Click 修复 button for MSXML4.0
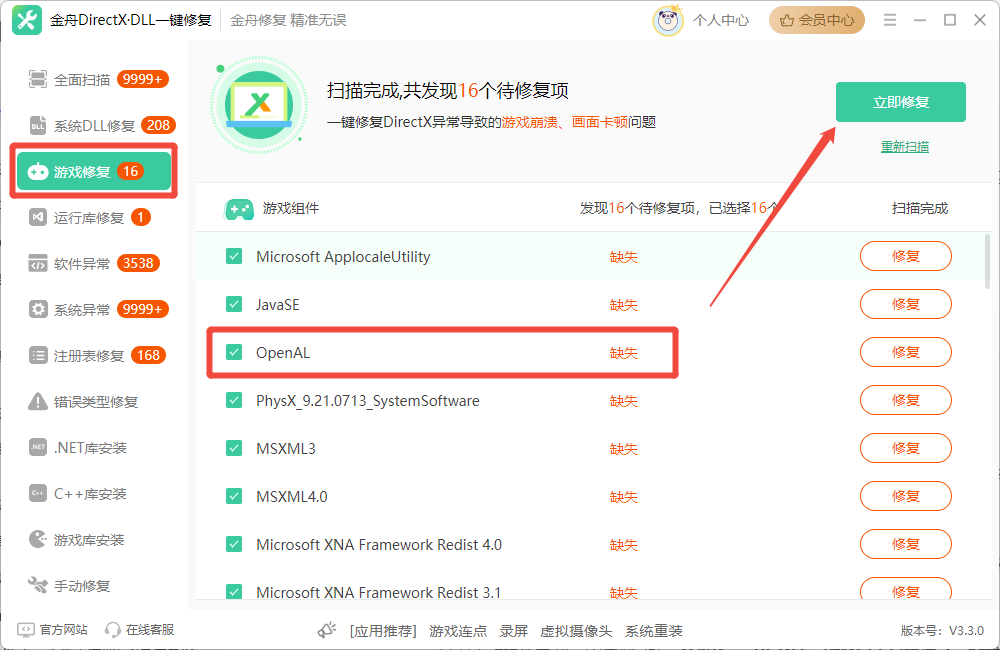Viewport: 1000px width, 650px height. coord(906,496)
